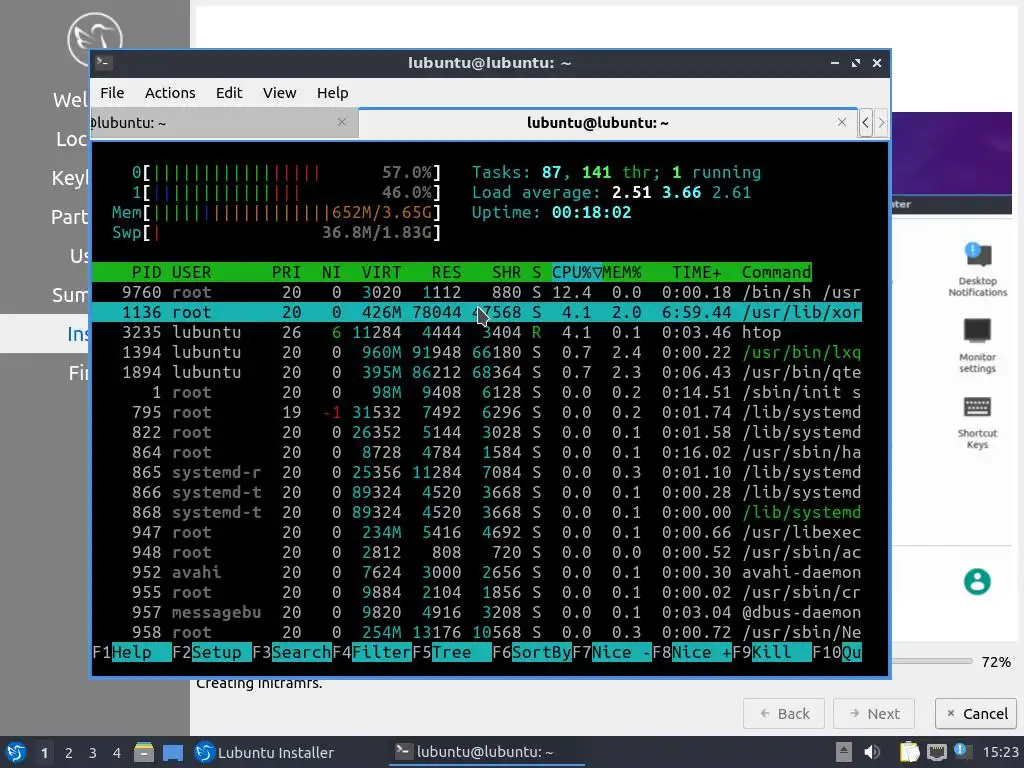Switch to workspace 1
The image size is (1024, 768).
[44, 752]
